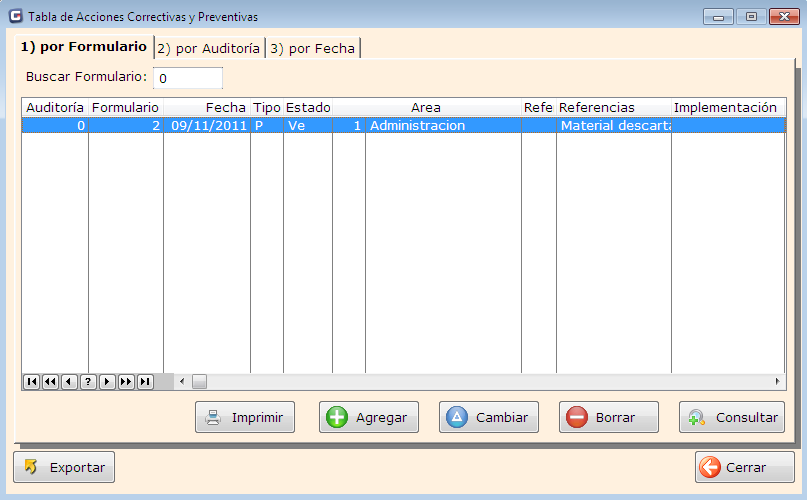Switch to the 2) por Auditoría tab
Image resolution: width=807 pixels, height=500 pixels.
[208, 48]
